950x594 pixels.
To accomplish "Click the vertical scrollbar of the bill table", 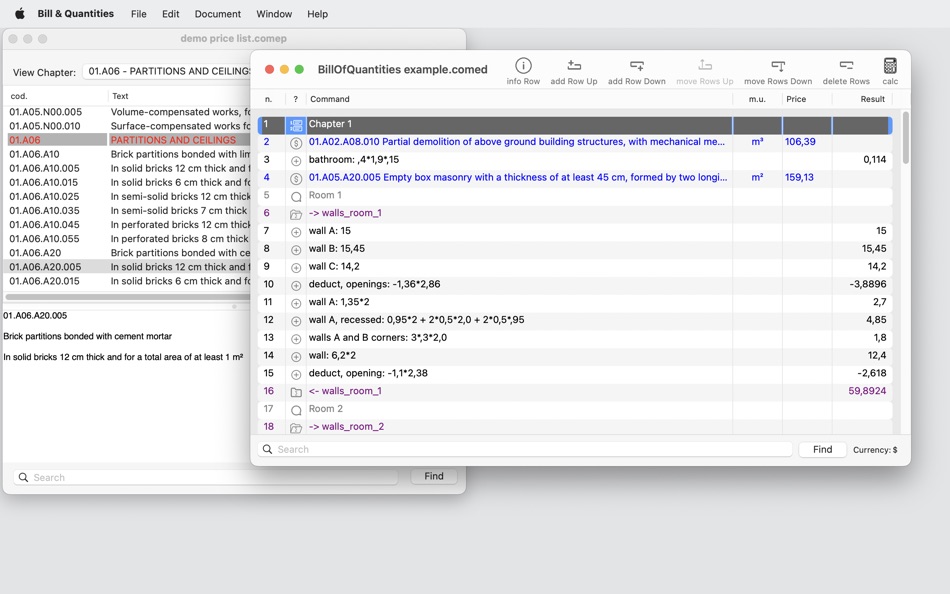I will pyautogui.click(x=906, y=138).
